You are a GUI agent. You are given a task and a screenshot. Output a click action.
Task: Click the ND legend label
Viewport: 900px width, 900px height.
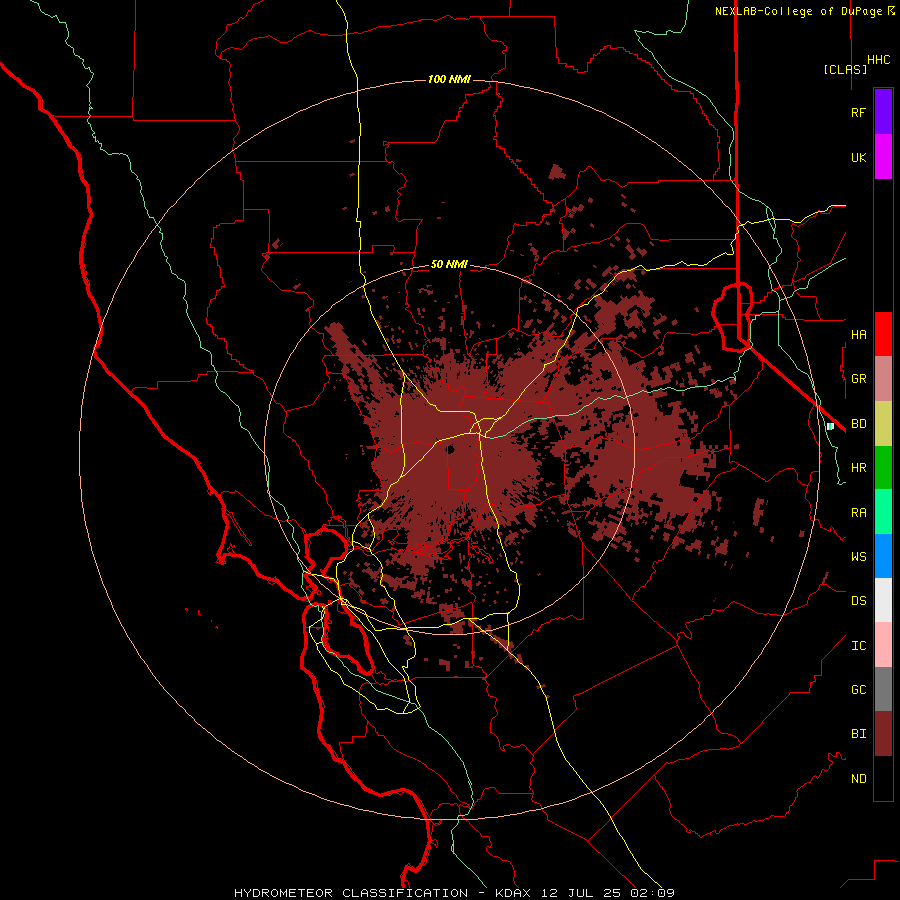pyautogui.click(x=858, y=778)
